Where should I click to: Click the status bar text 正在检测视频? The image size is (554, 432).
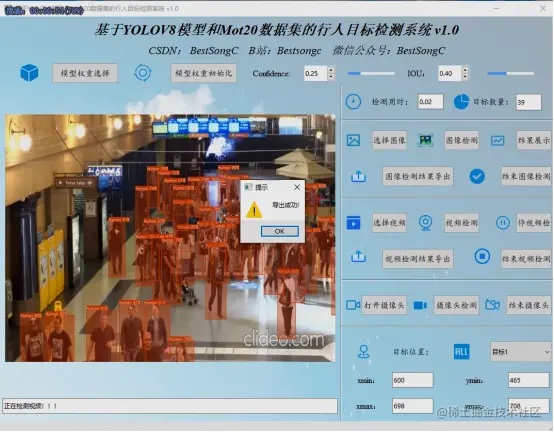click(30, 406)
